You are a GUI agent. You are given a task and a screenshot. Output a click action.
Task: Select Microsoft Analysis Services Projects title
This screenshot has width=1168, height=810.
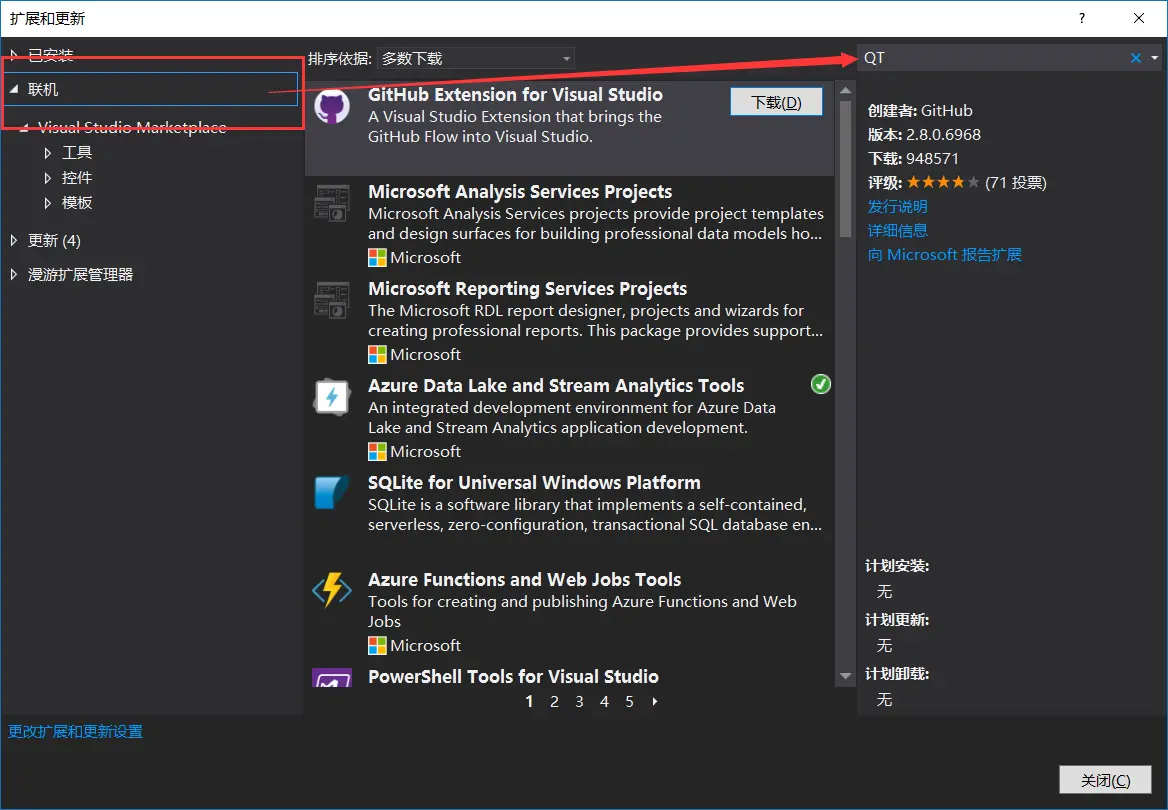(520, 192)
